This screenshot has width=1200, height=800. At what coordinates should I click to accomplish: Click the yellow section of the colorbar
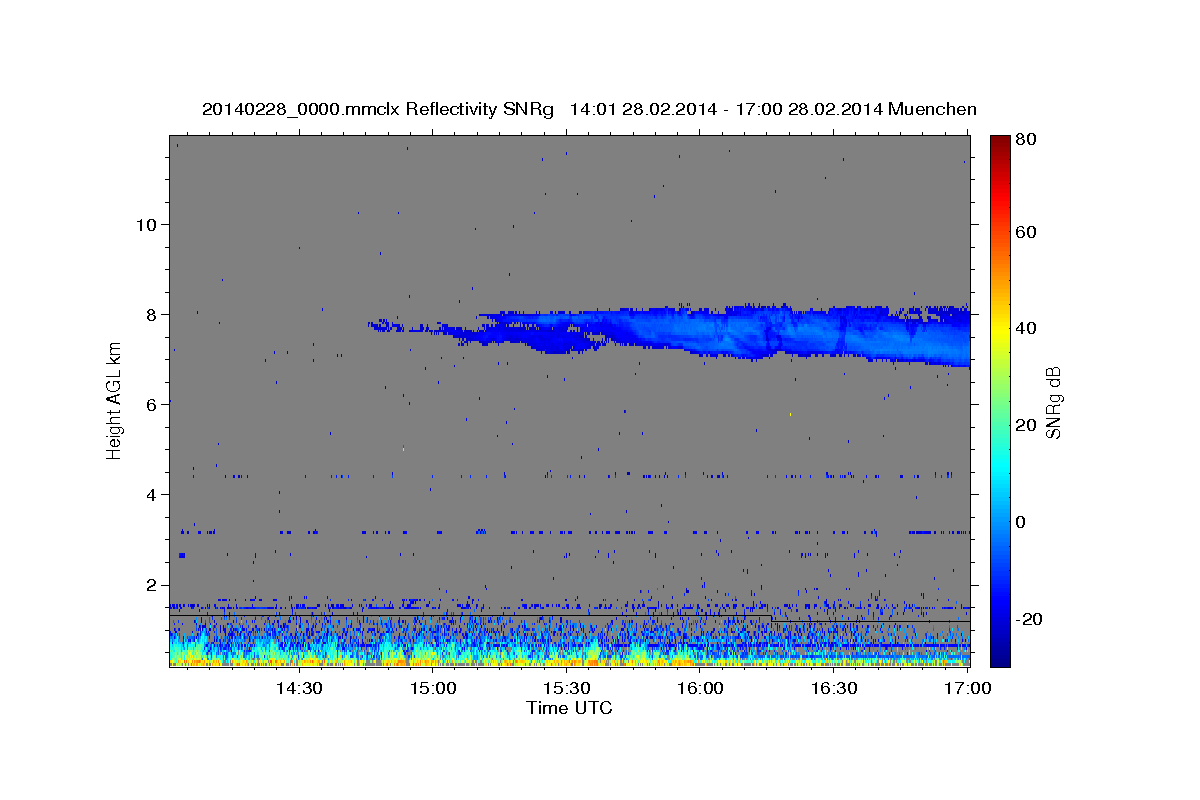click(1000, 330)
